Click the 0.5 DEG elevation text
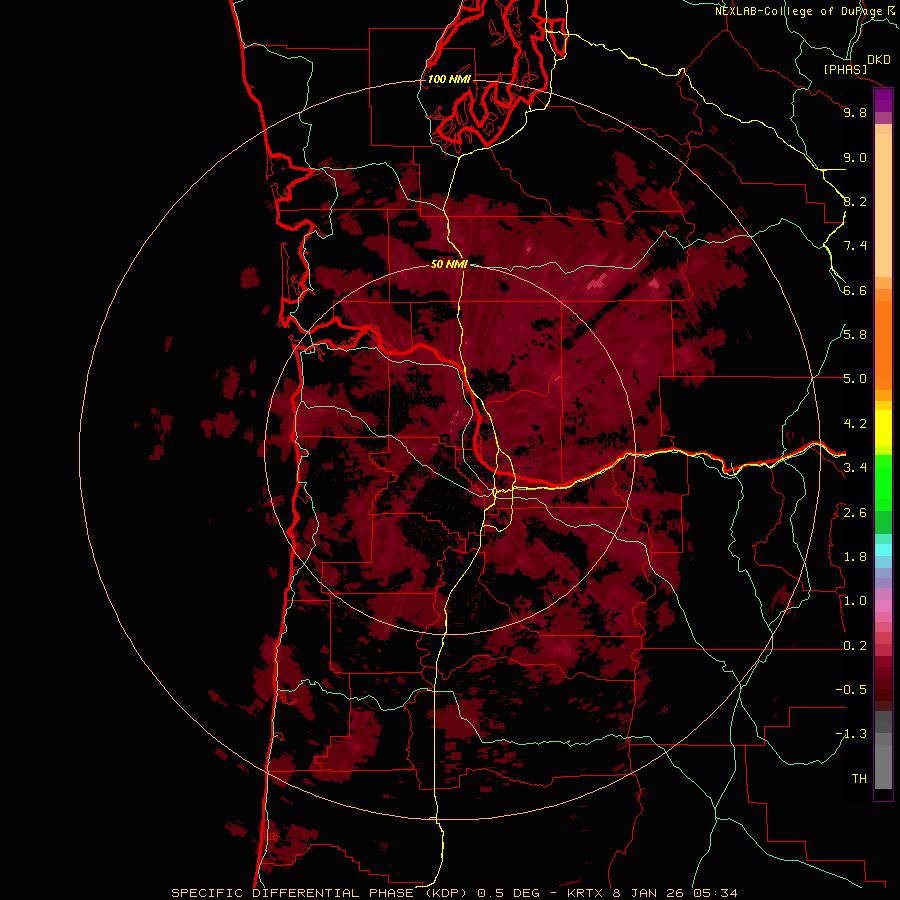Image resolution: width=900 pixels, height=900 pixels. pyautogui.click(x=509, y=893)
